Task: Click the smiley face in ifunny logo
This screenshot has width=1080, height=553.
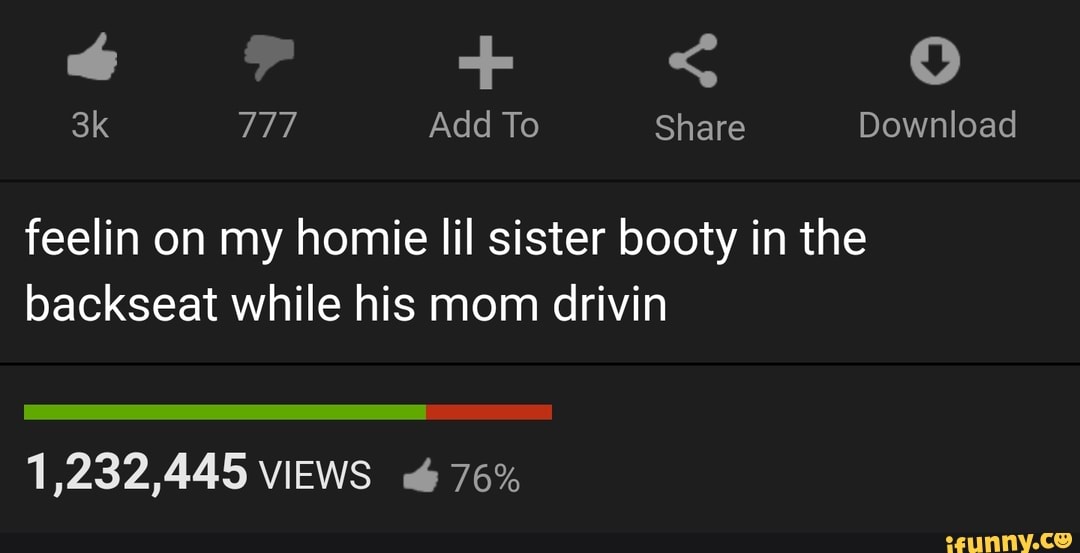Action: [1062, 540]
